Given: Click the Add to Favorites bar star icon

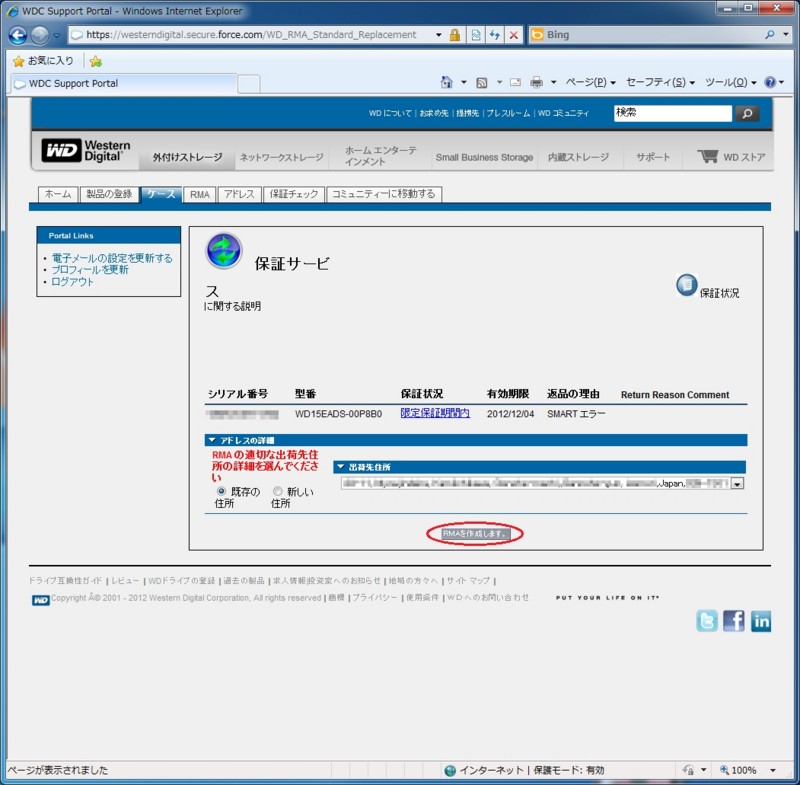Looking at the screenshot, I should pyautogui.click(x=95, y=62).
